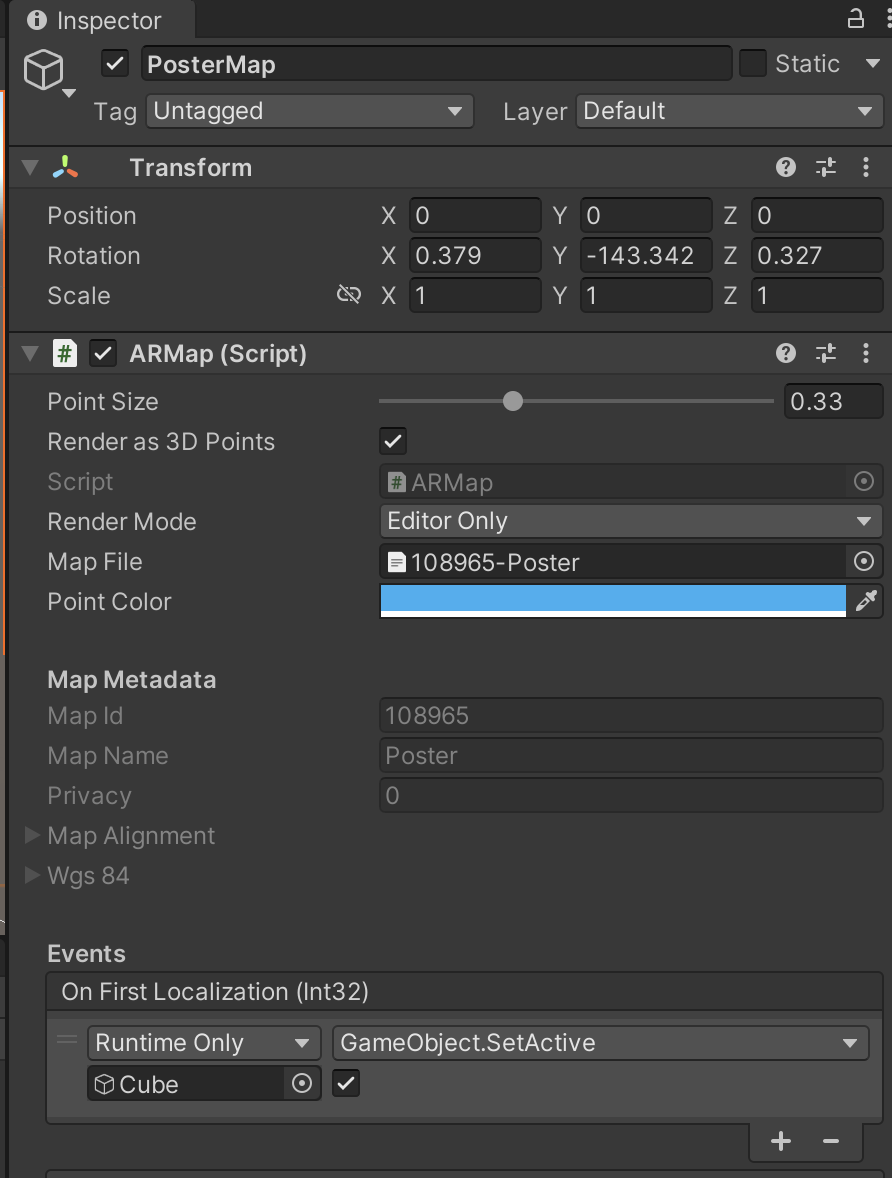
Task: Click the Map Metadata heading
Action: click(132, 679)
